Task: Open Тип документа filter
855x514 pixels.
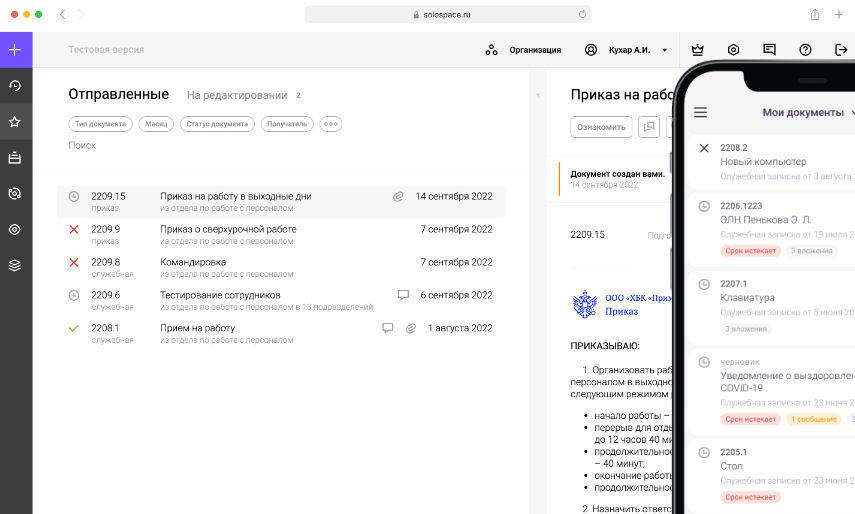Action: coord(100,124)
